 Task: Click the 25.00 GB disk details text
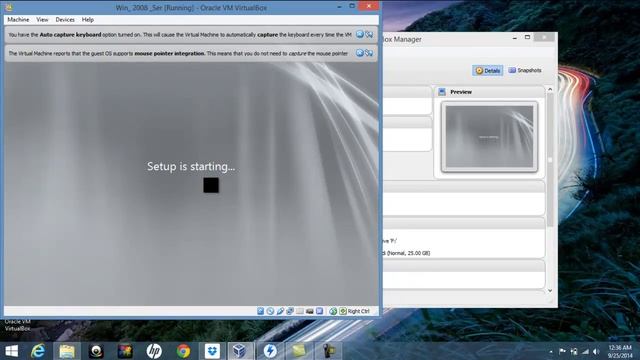click(407, 253)
